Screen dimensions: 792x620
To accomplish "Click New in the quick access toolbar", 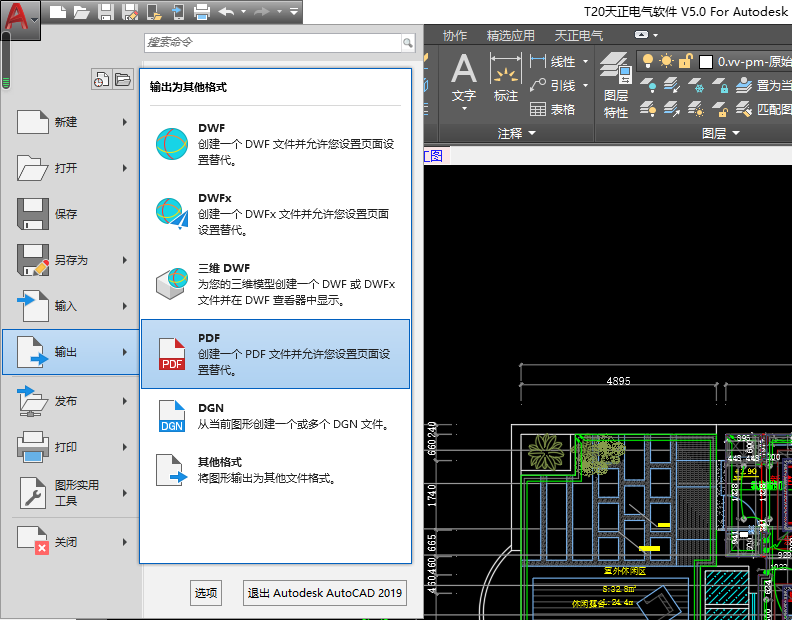I will coord(57,11).
